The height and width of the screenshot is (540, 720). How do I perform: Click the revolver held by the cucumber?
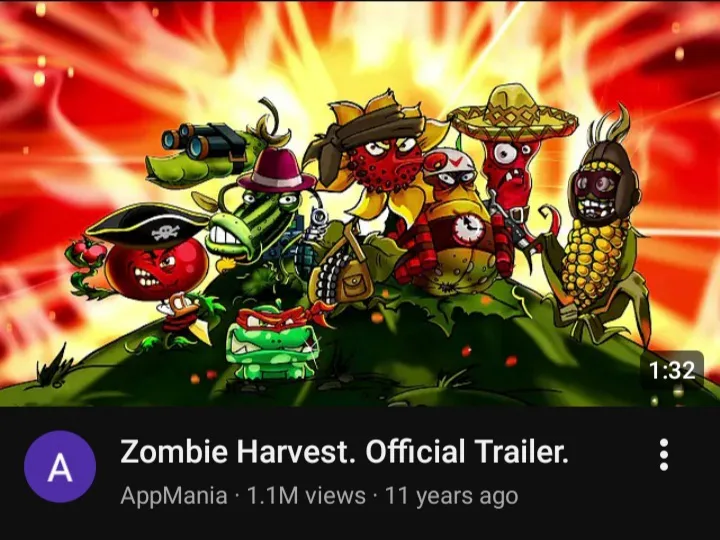pos(318,224)
